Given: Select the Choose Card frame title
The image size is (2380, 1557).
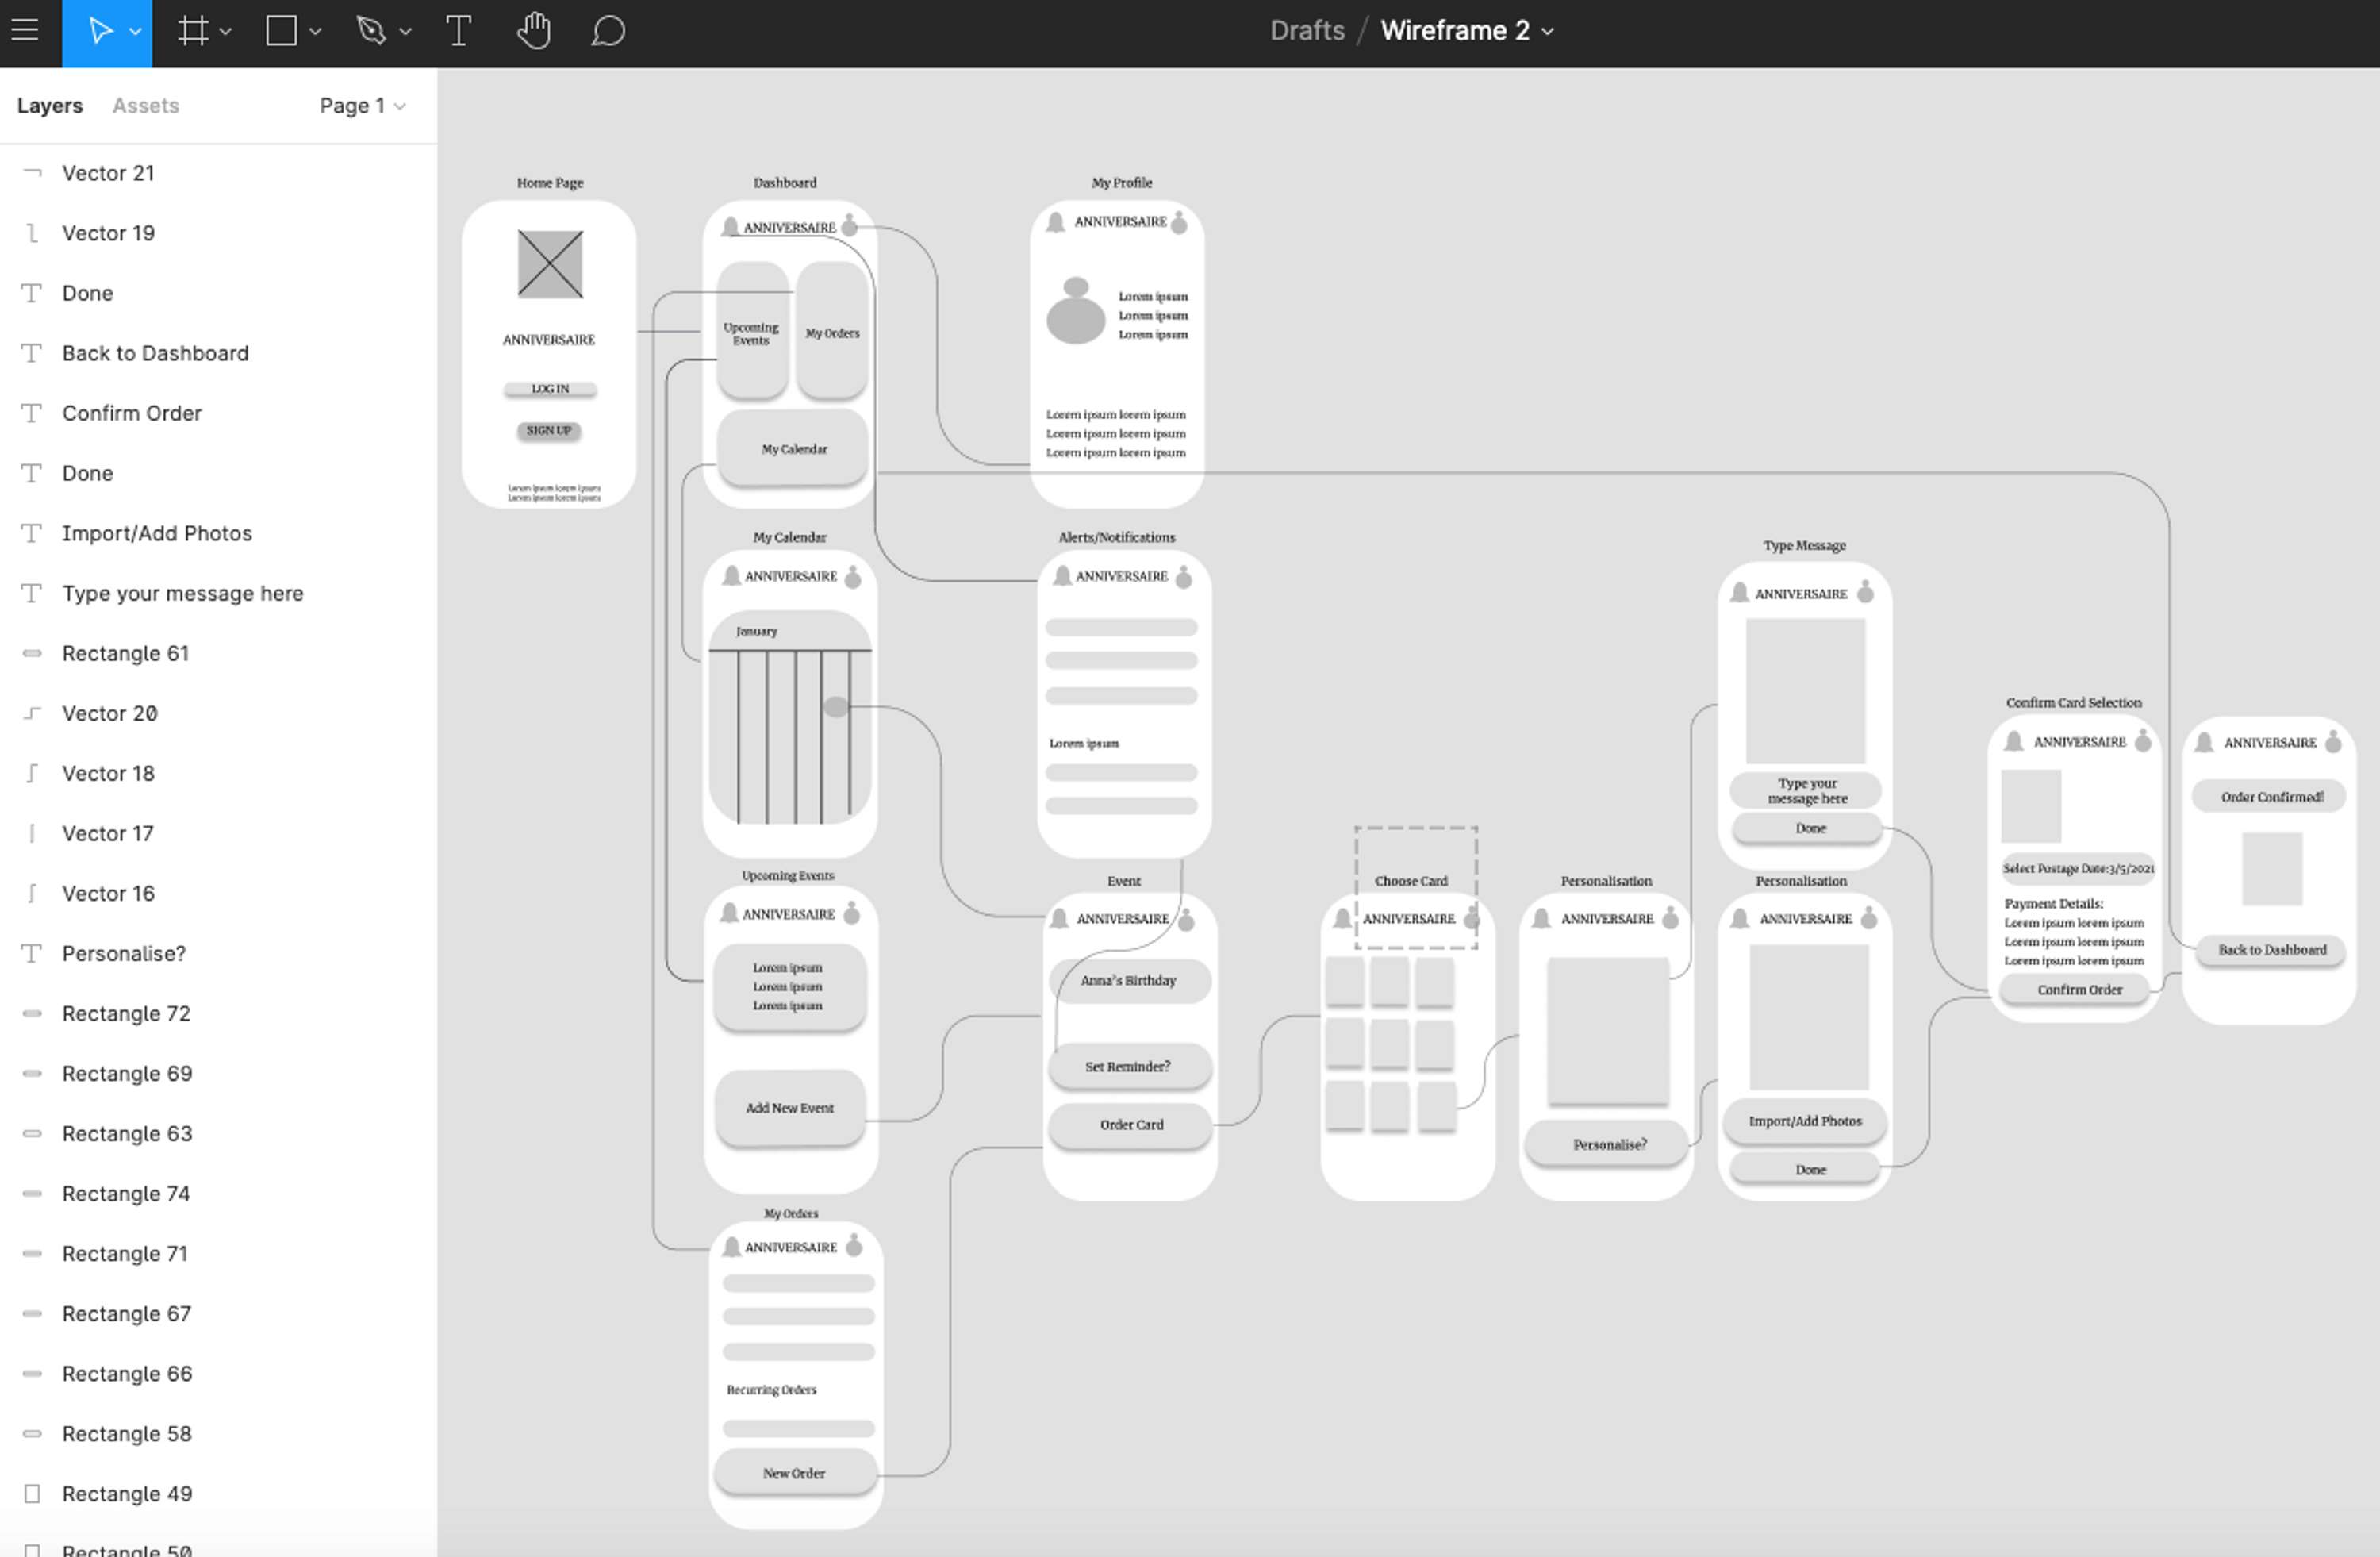Looking at the screenshot, I should [1411, 881].
